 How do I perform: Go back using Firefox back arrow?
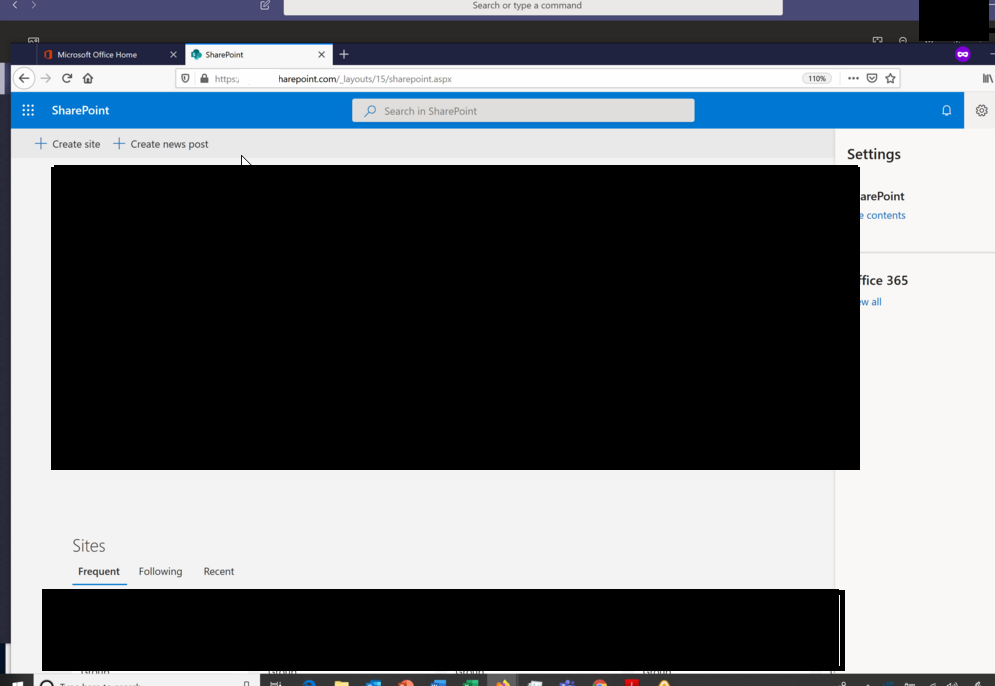point(24,78)
